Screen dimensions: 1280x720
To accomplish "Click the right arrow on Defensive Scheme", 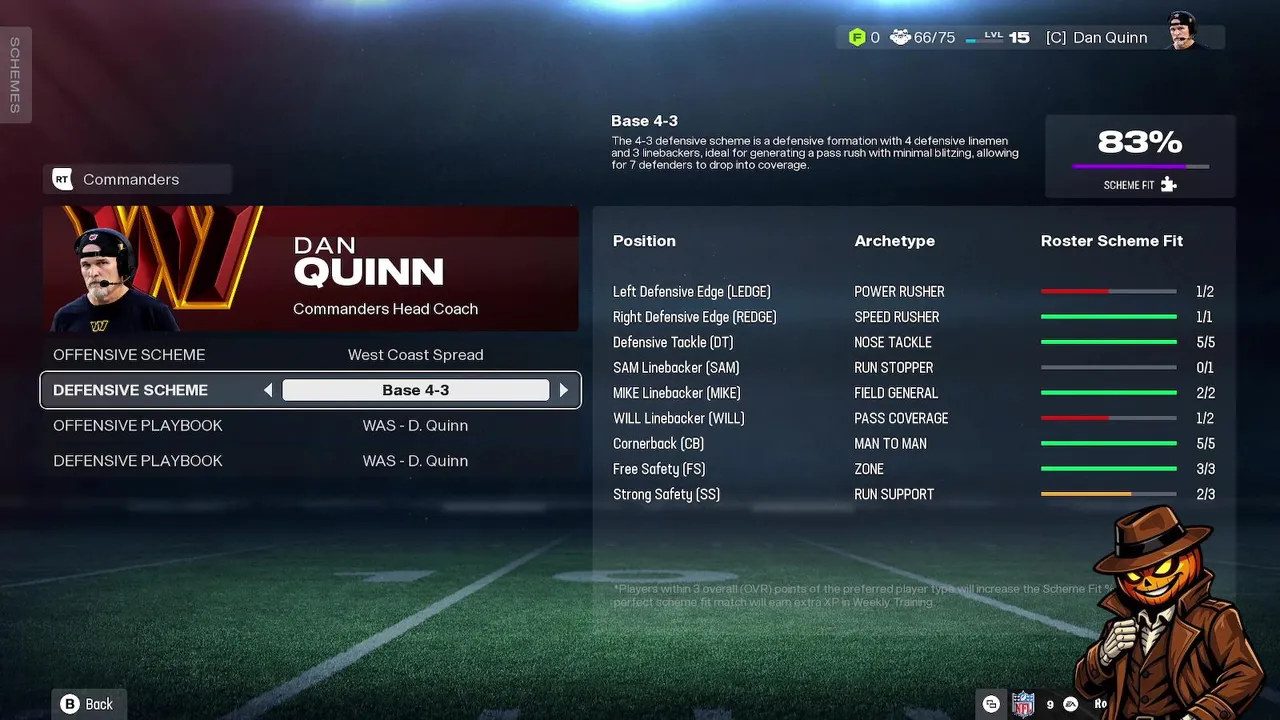I will coord(564,390).
